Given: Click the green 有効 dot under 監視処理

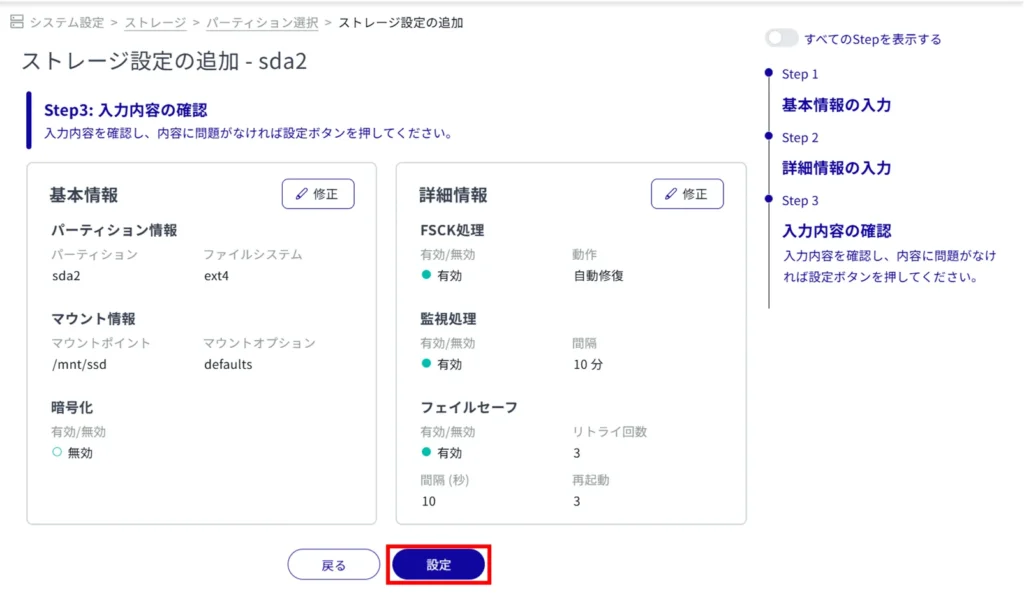Looking at the screenshot, I should pos(426,364).
